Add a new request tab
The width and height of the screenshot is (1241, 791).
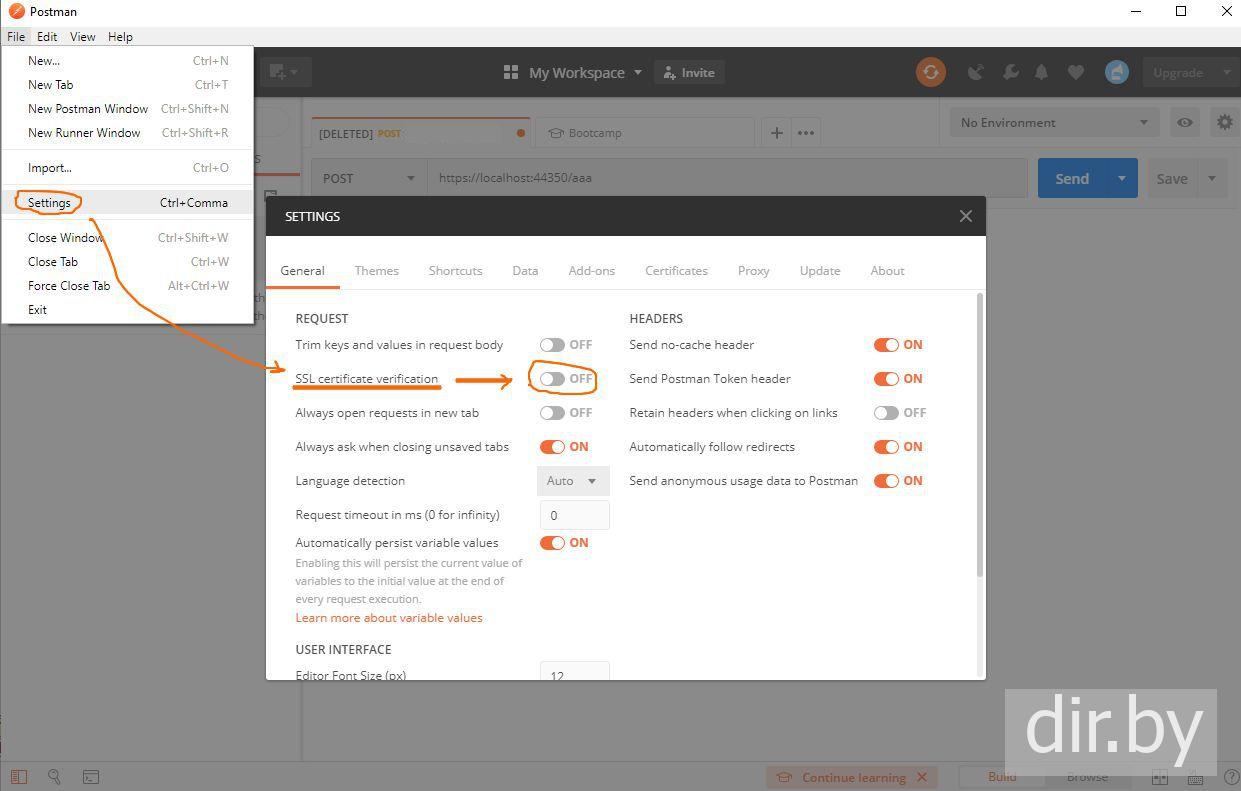776,132
